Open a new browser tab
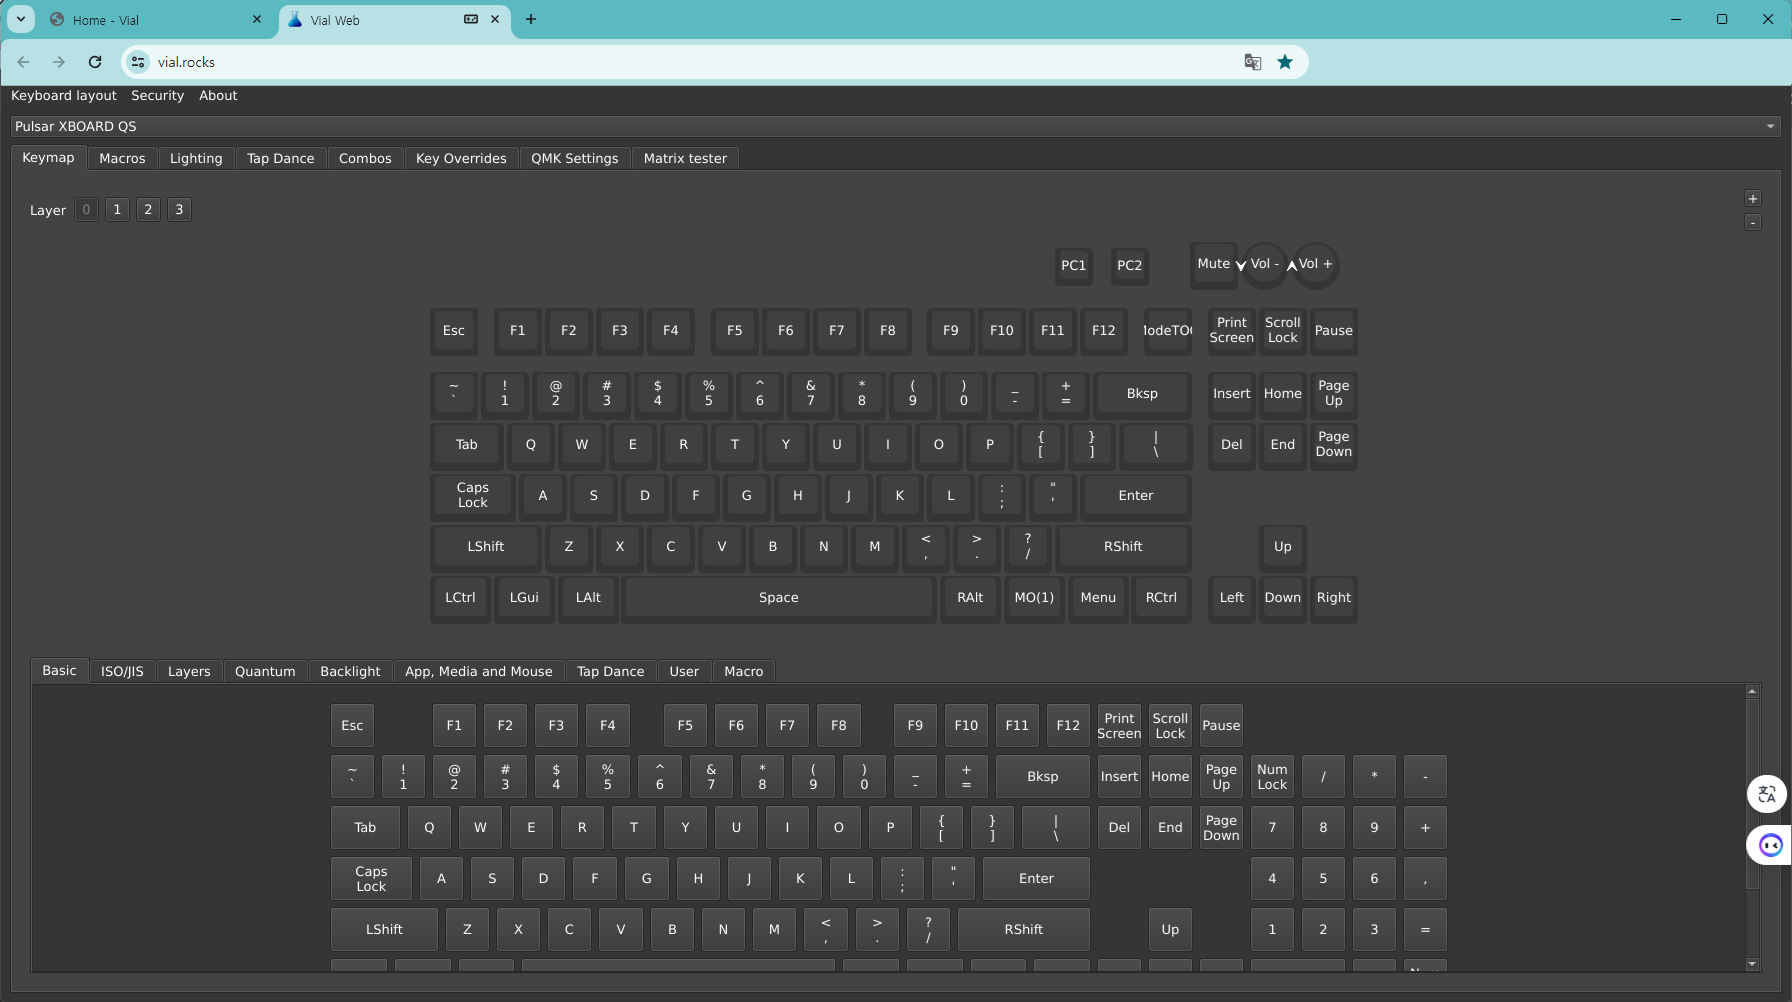Screen dimensions: 1792x1002 coord(531,19)
